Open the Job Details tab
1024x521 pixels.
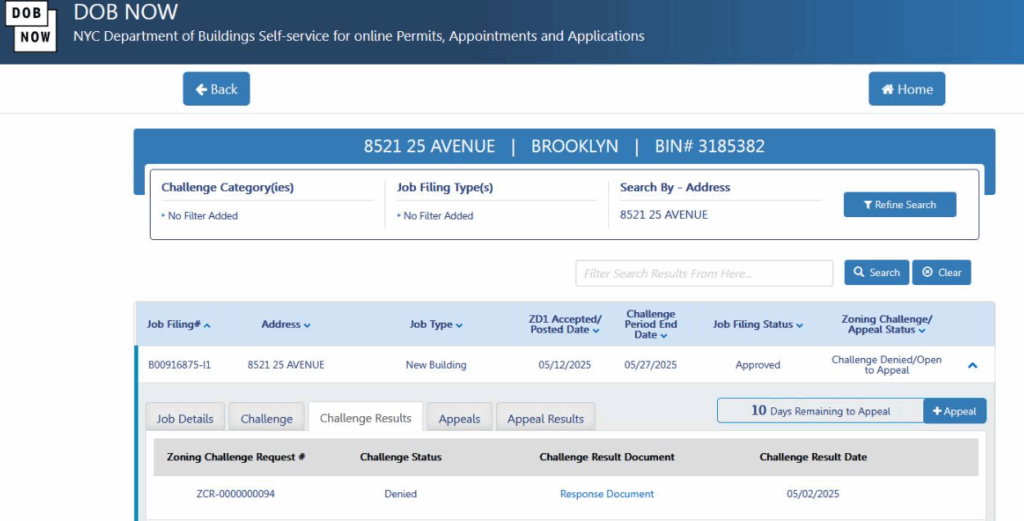[185, 418]
